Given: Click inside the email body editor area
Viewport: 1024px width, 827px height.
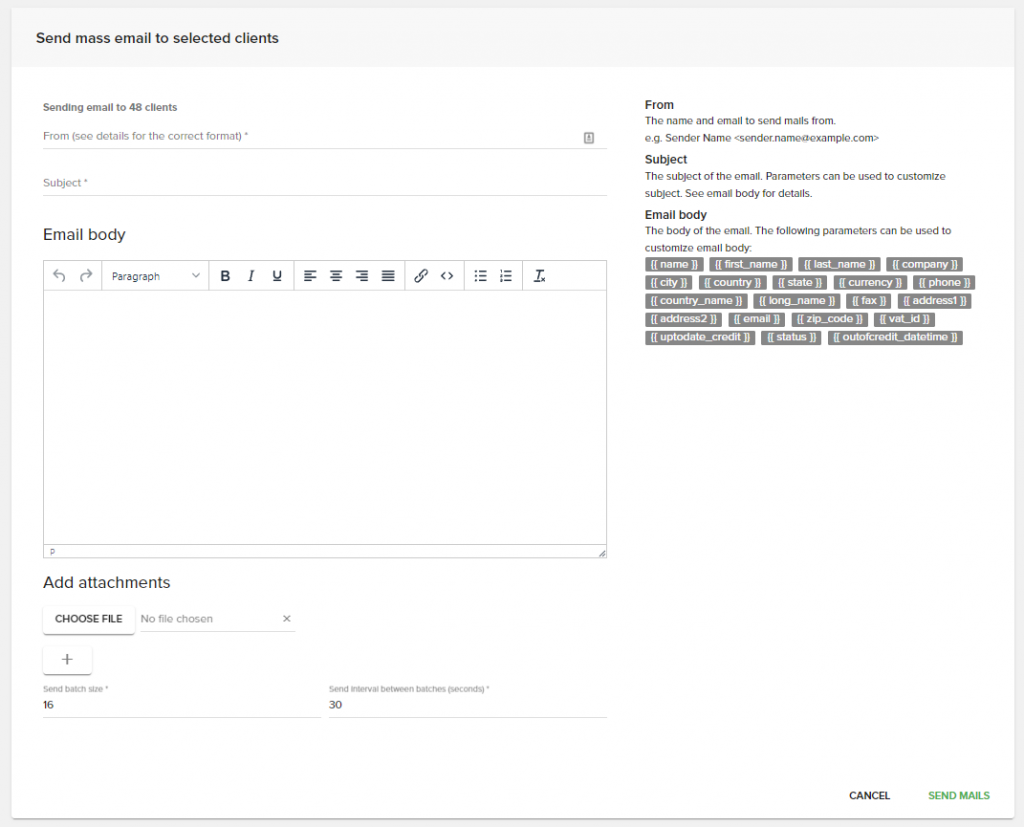Looking at the screenshot, I should (x=325, y=417).
